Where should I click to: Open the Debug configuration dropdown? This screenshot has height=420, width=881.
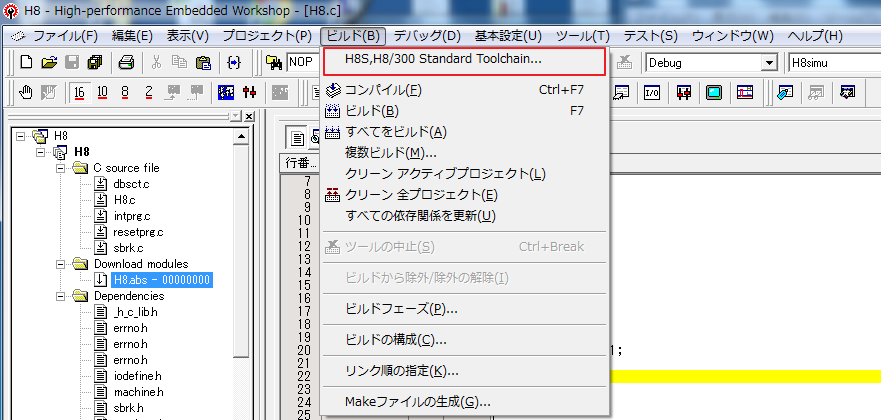pyautogui.click(x=769, y=62)
